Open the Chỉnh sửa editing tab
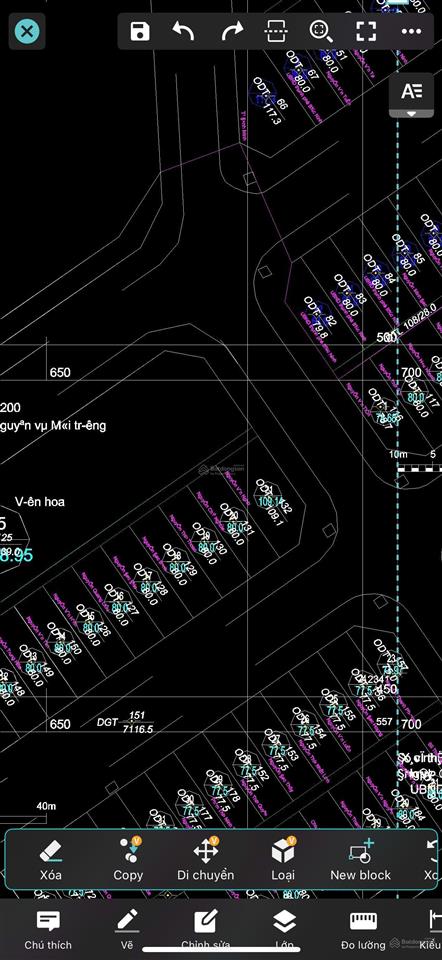 click(x=206, y=931)
